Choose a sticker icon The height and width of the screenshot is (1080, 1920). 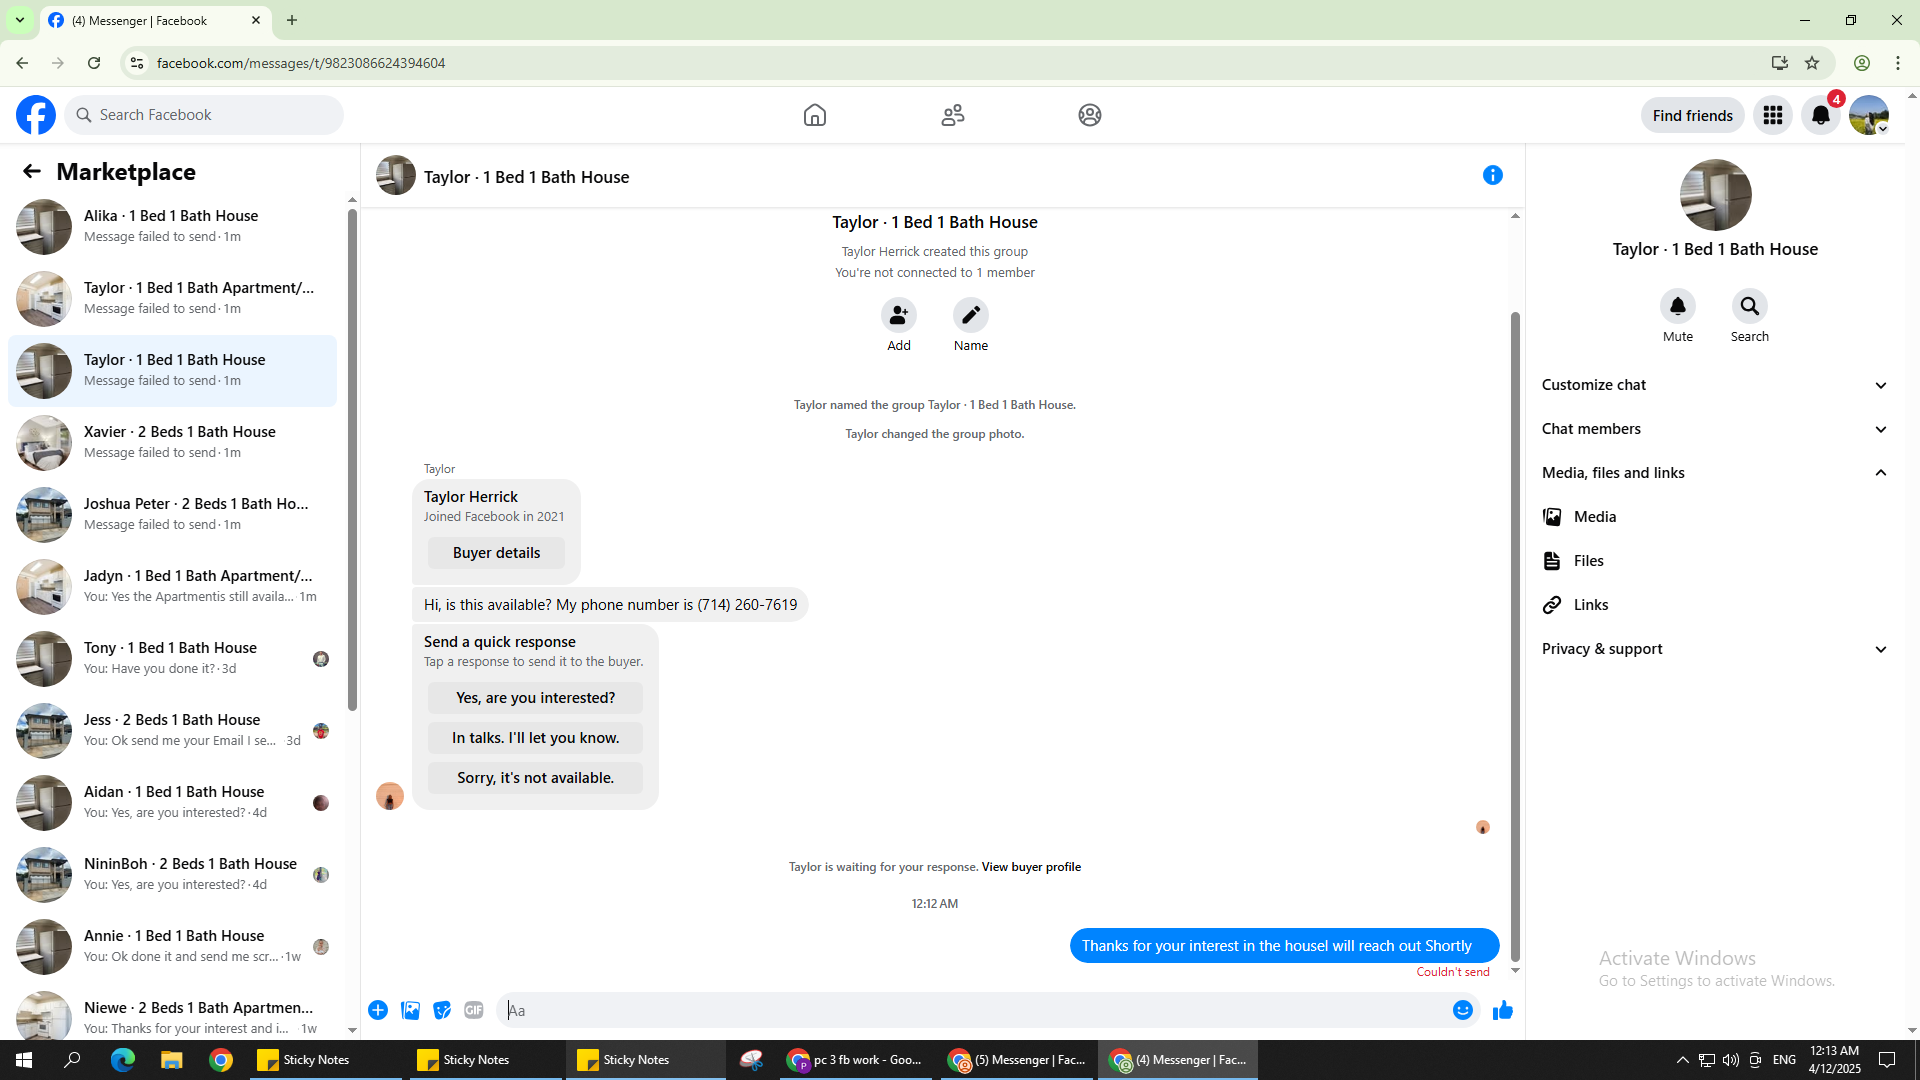pyautogui.click(x=442, y=1010)
